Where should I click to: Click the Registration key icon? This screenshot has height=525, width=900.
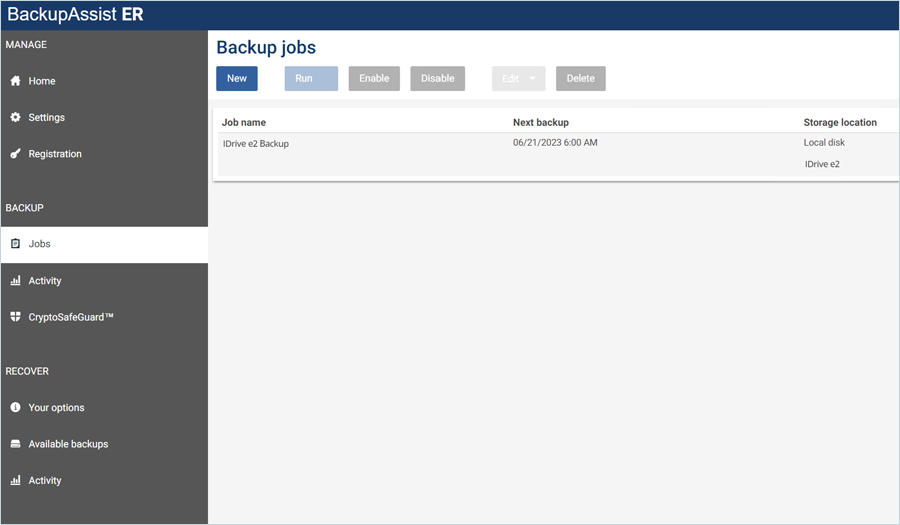15,154
